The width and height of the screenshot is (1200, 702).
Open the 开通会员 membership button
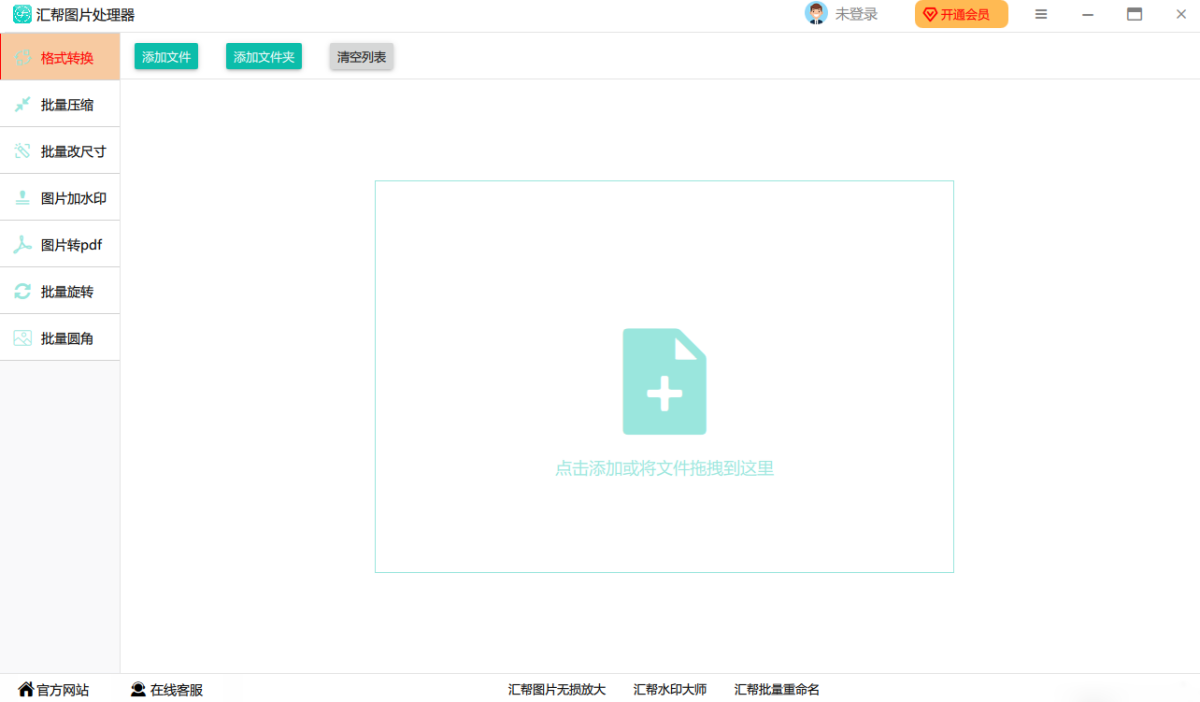pos(960,14)
